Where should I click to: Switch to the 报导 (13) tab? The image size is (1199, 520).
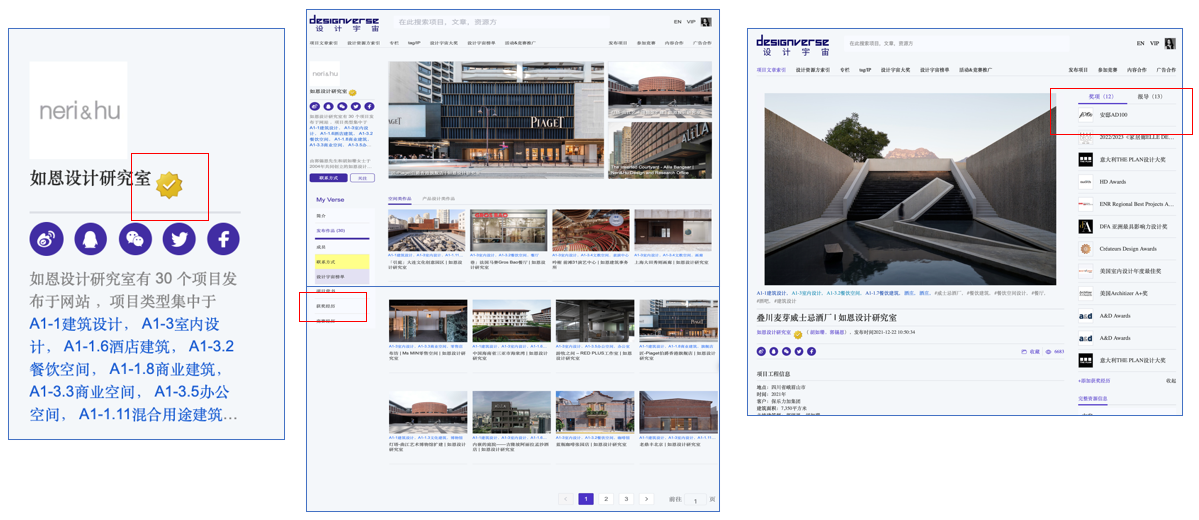[1150, 97]
